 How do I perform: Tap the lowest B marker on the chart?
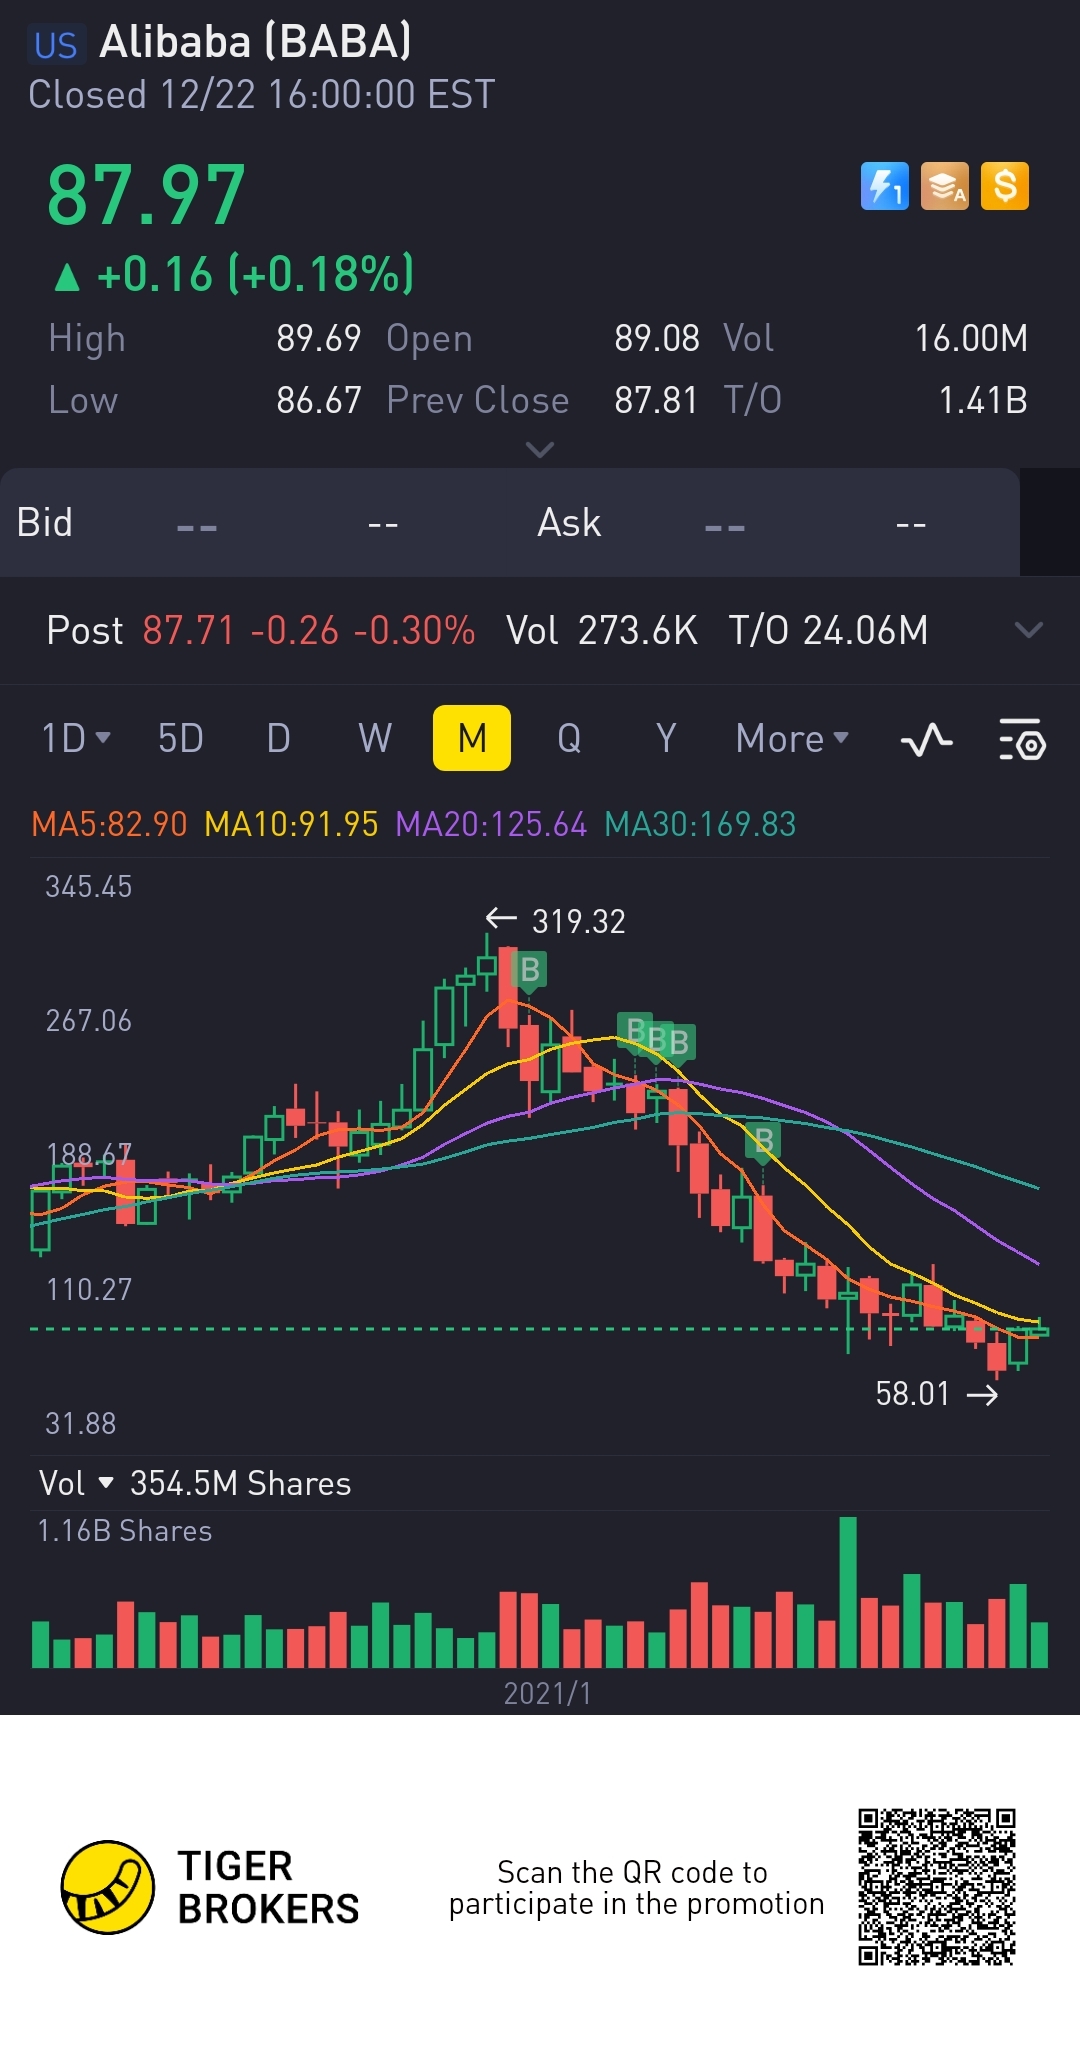click(x=764, y=1141)
